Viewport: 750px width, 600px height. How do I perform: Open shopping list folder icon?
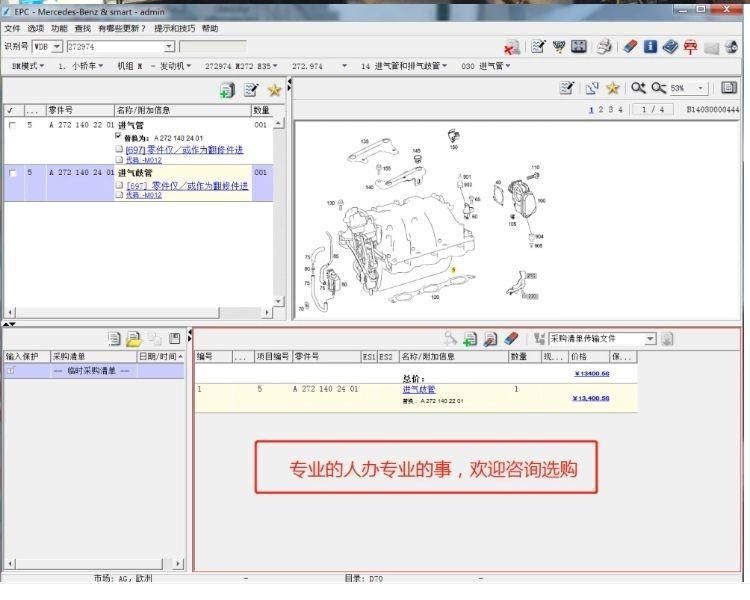pos(134,339)
